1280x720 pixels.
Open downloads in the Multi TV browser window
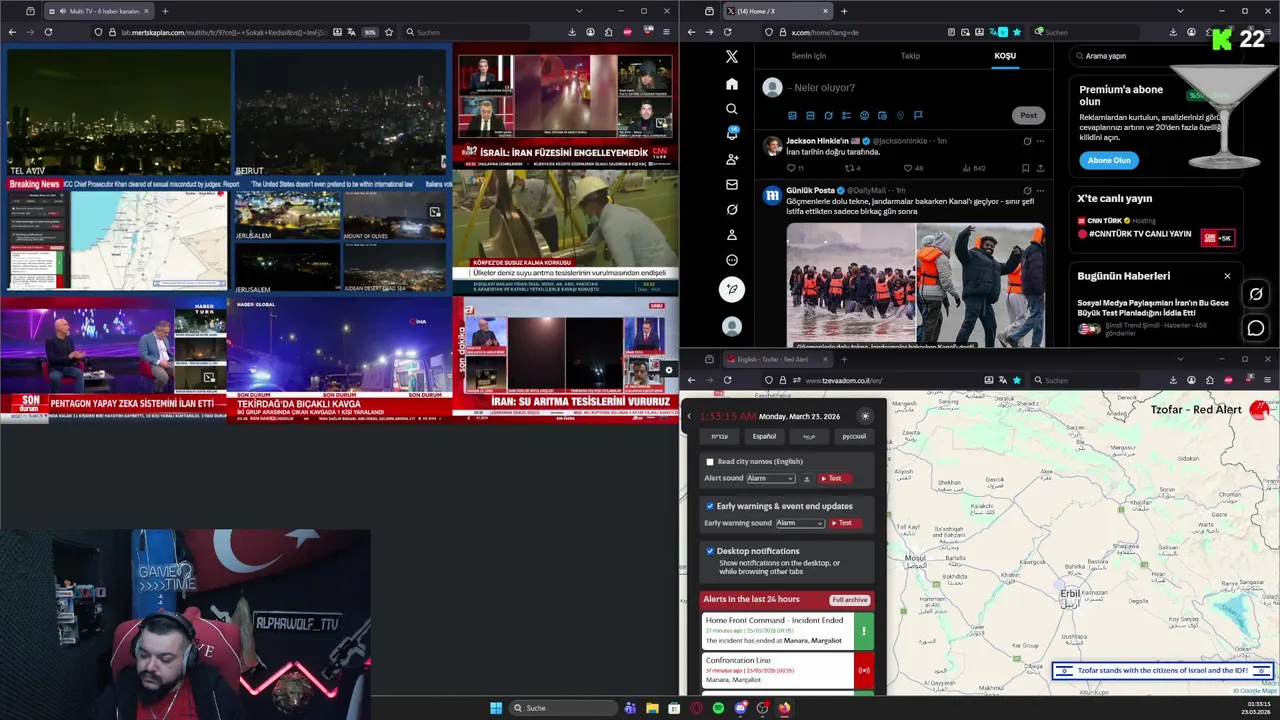[572, 32]
